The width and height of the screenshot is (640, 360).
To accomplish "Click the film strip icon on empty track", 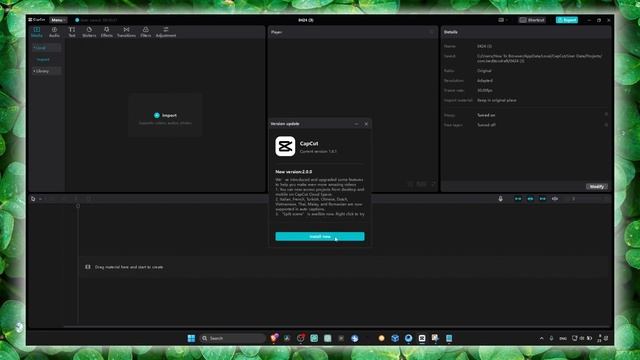I will click(88, 267).
